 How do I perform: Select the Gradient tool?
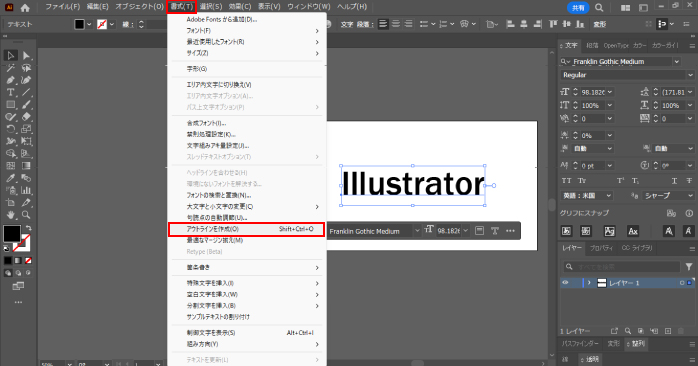26,166
